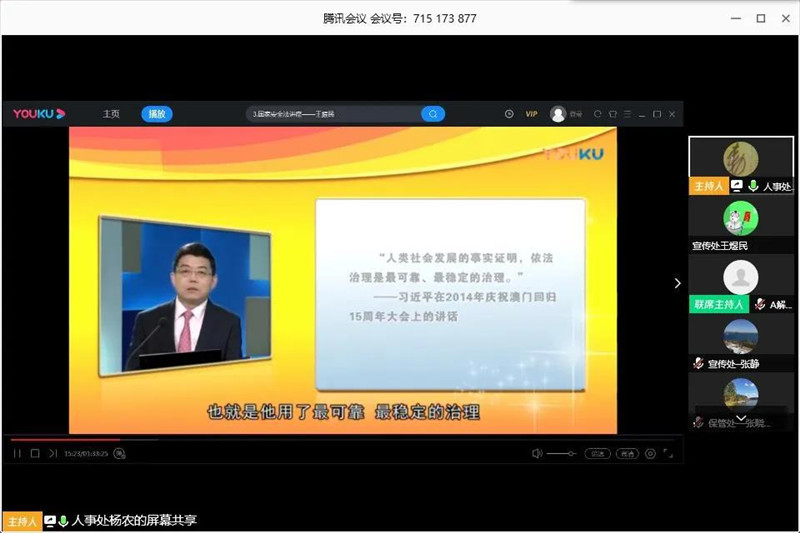This screenshot has width=800, height=533.
Task: Click the round icon beside the playback time
Action: (119, 453)
